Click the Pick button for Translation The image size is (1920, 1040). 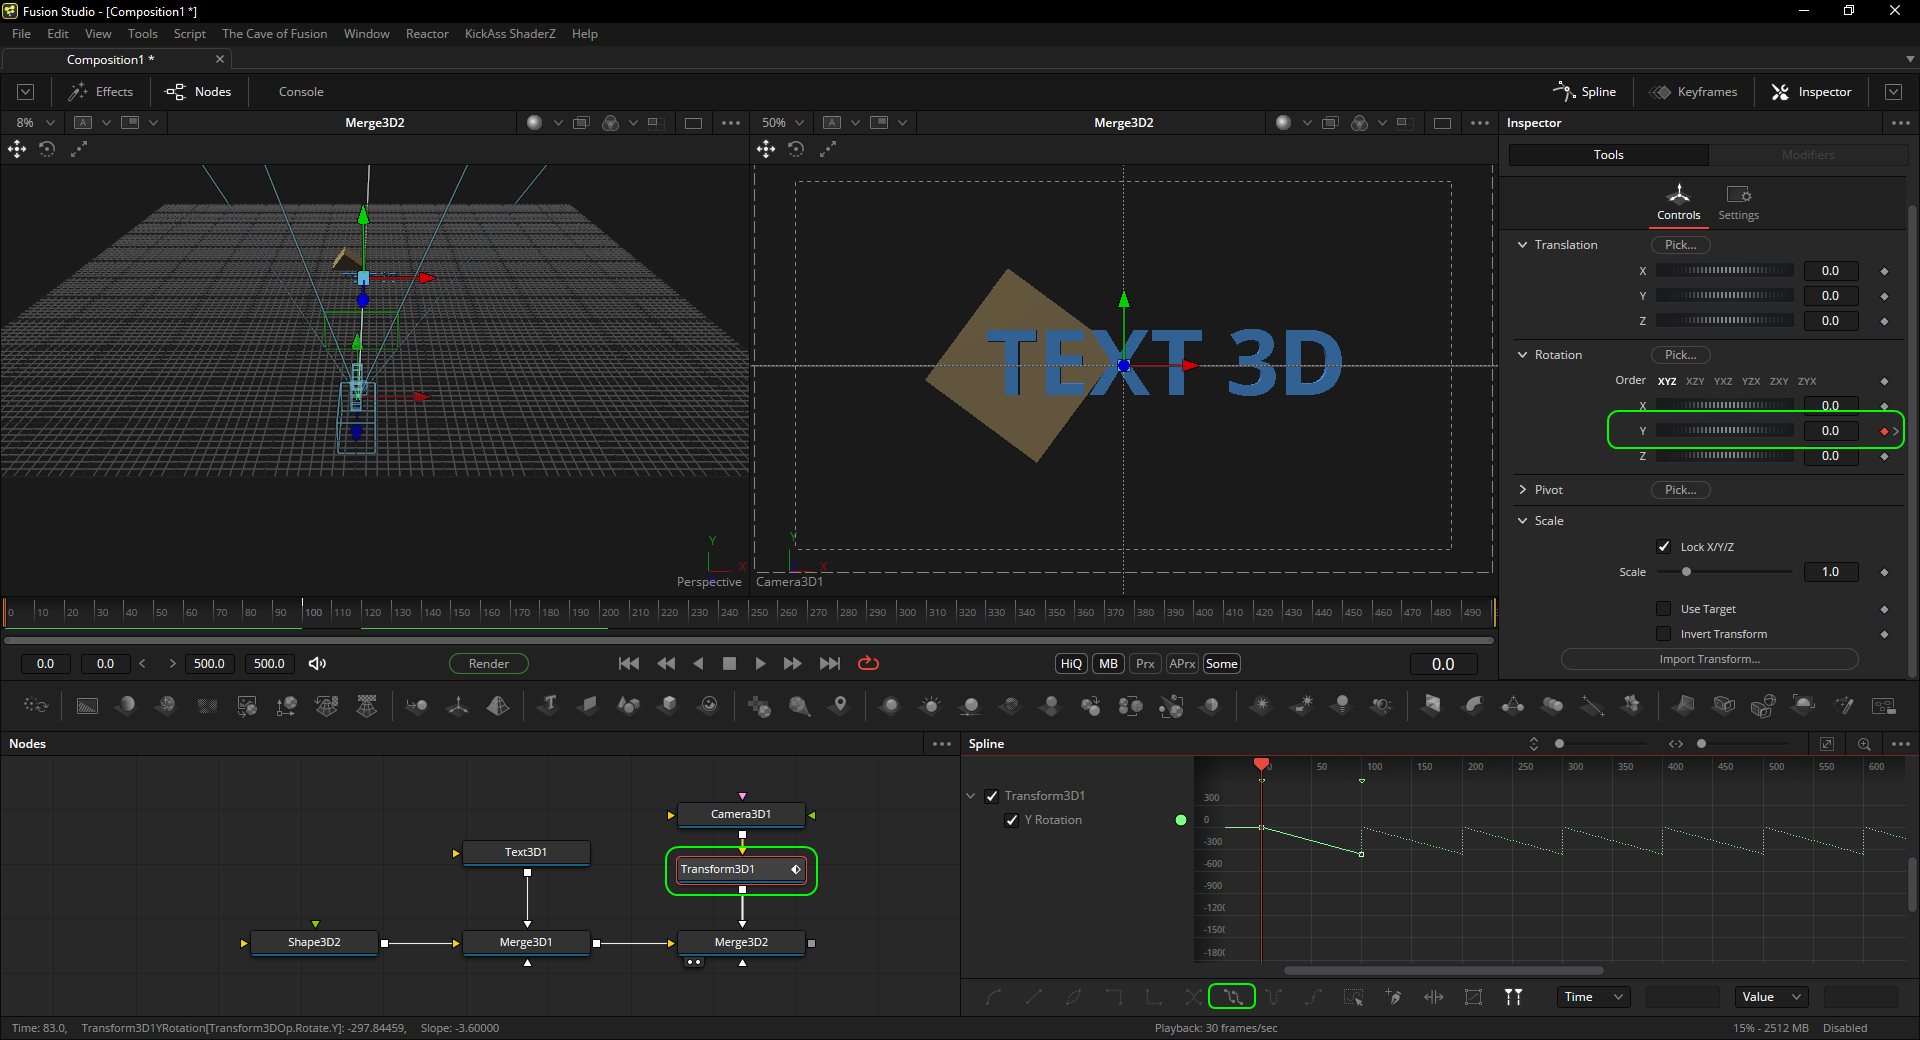(1680, 245)
